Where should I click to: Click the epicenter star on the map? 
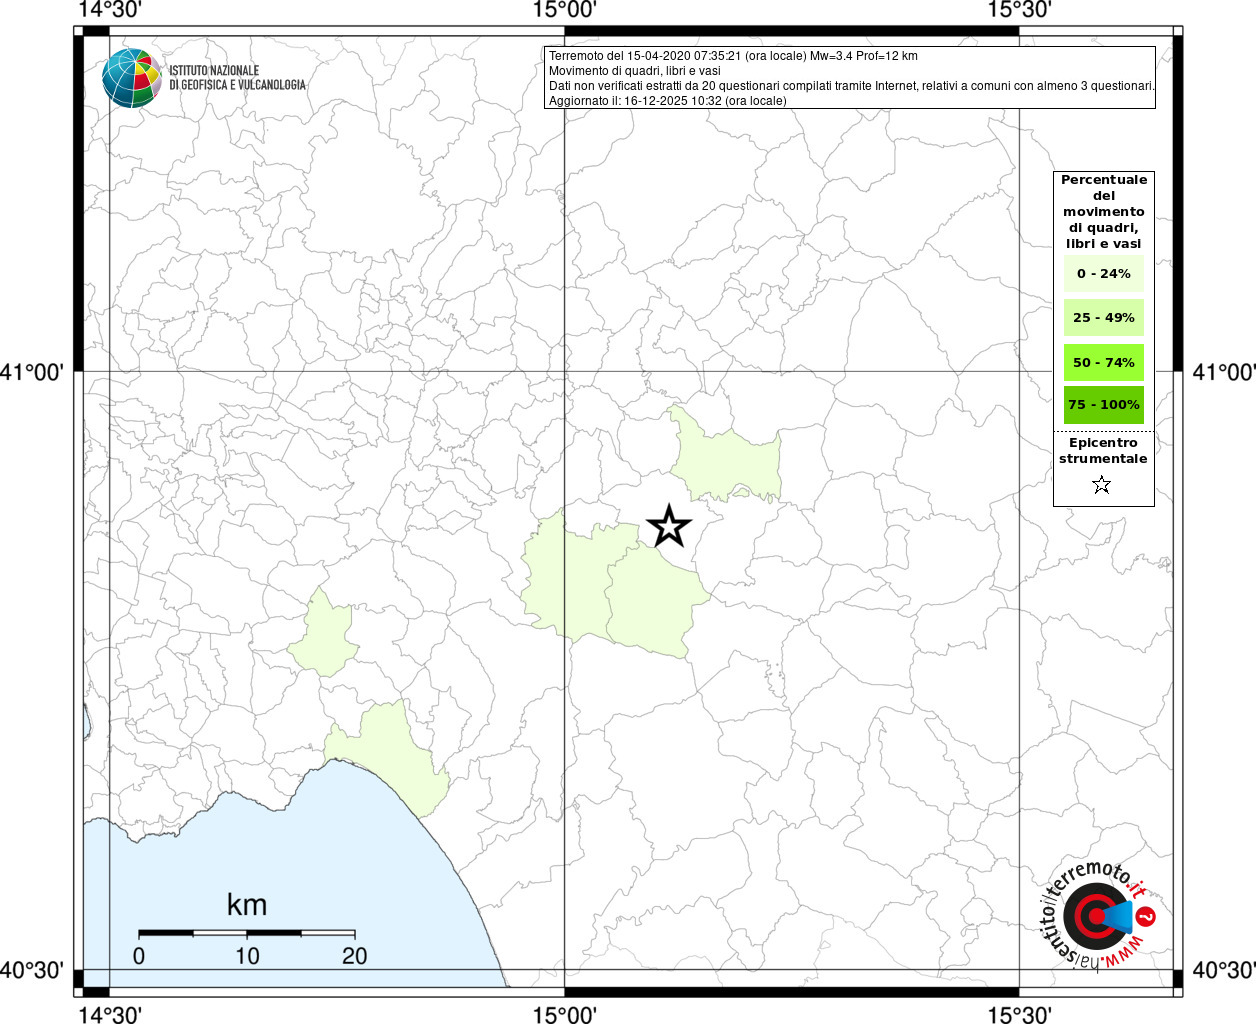pos(669,526)
